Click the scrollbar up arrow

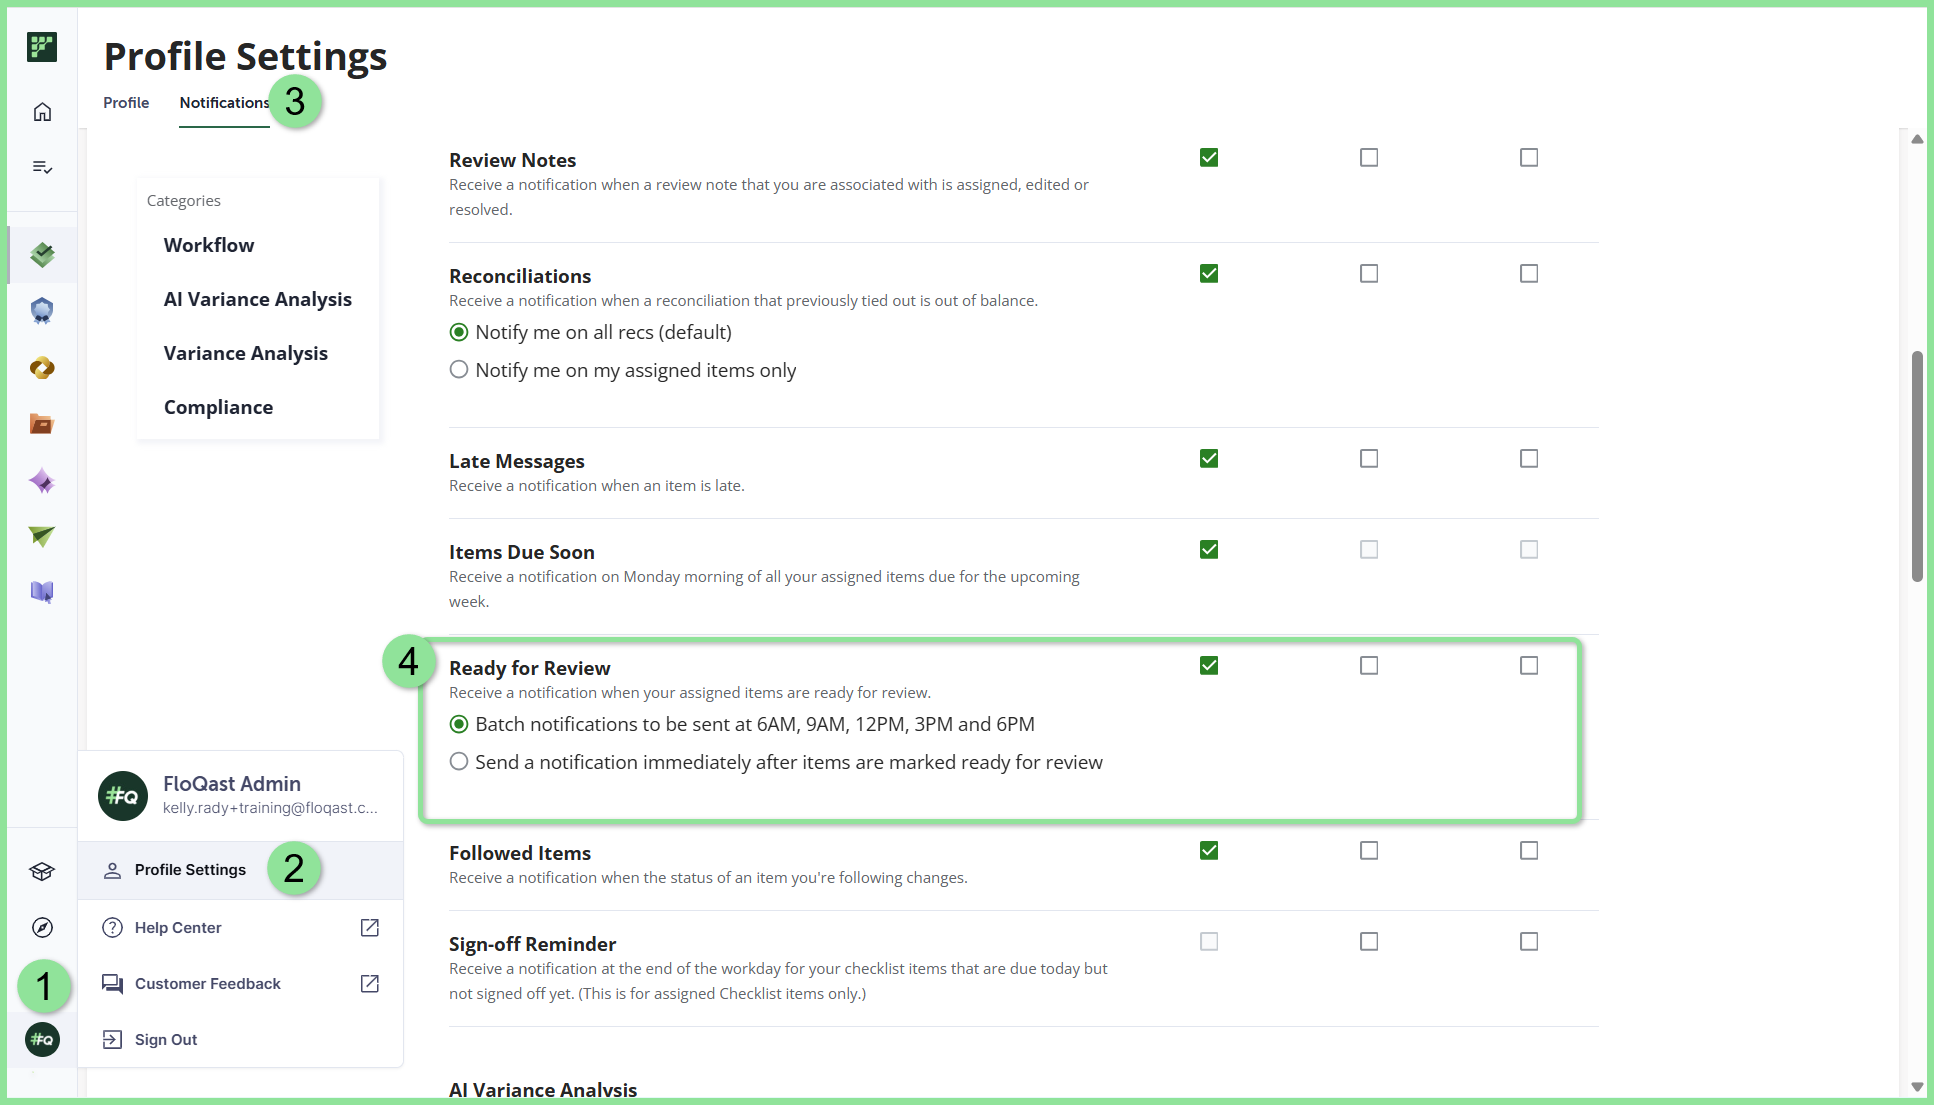[1917, 139]
